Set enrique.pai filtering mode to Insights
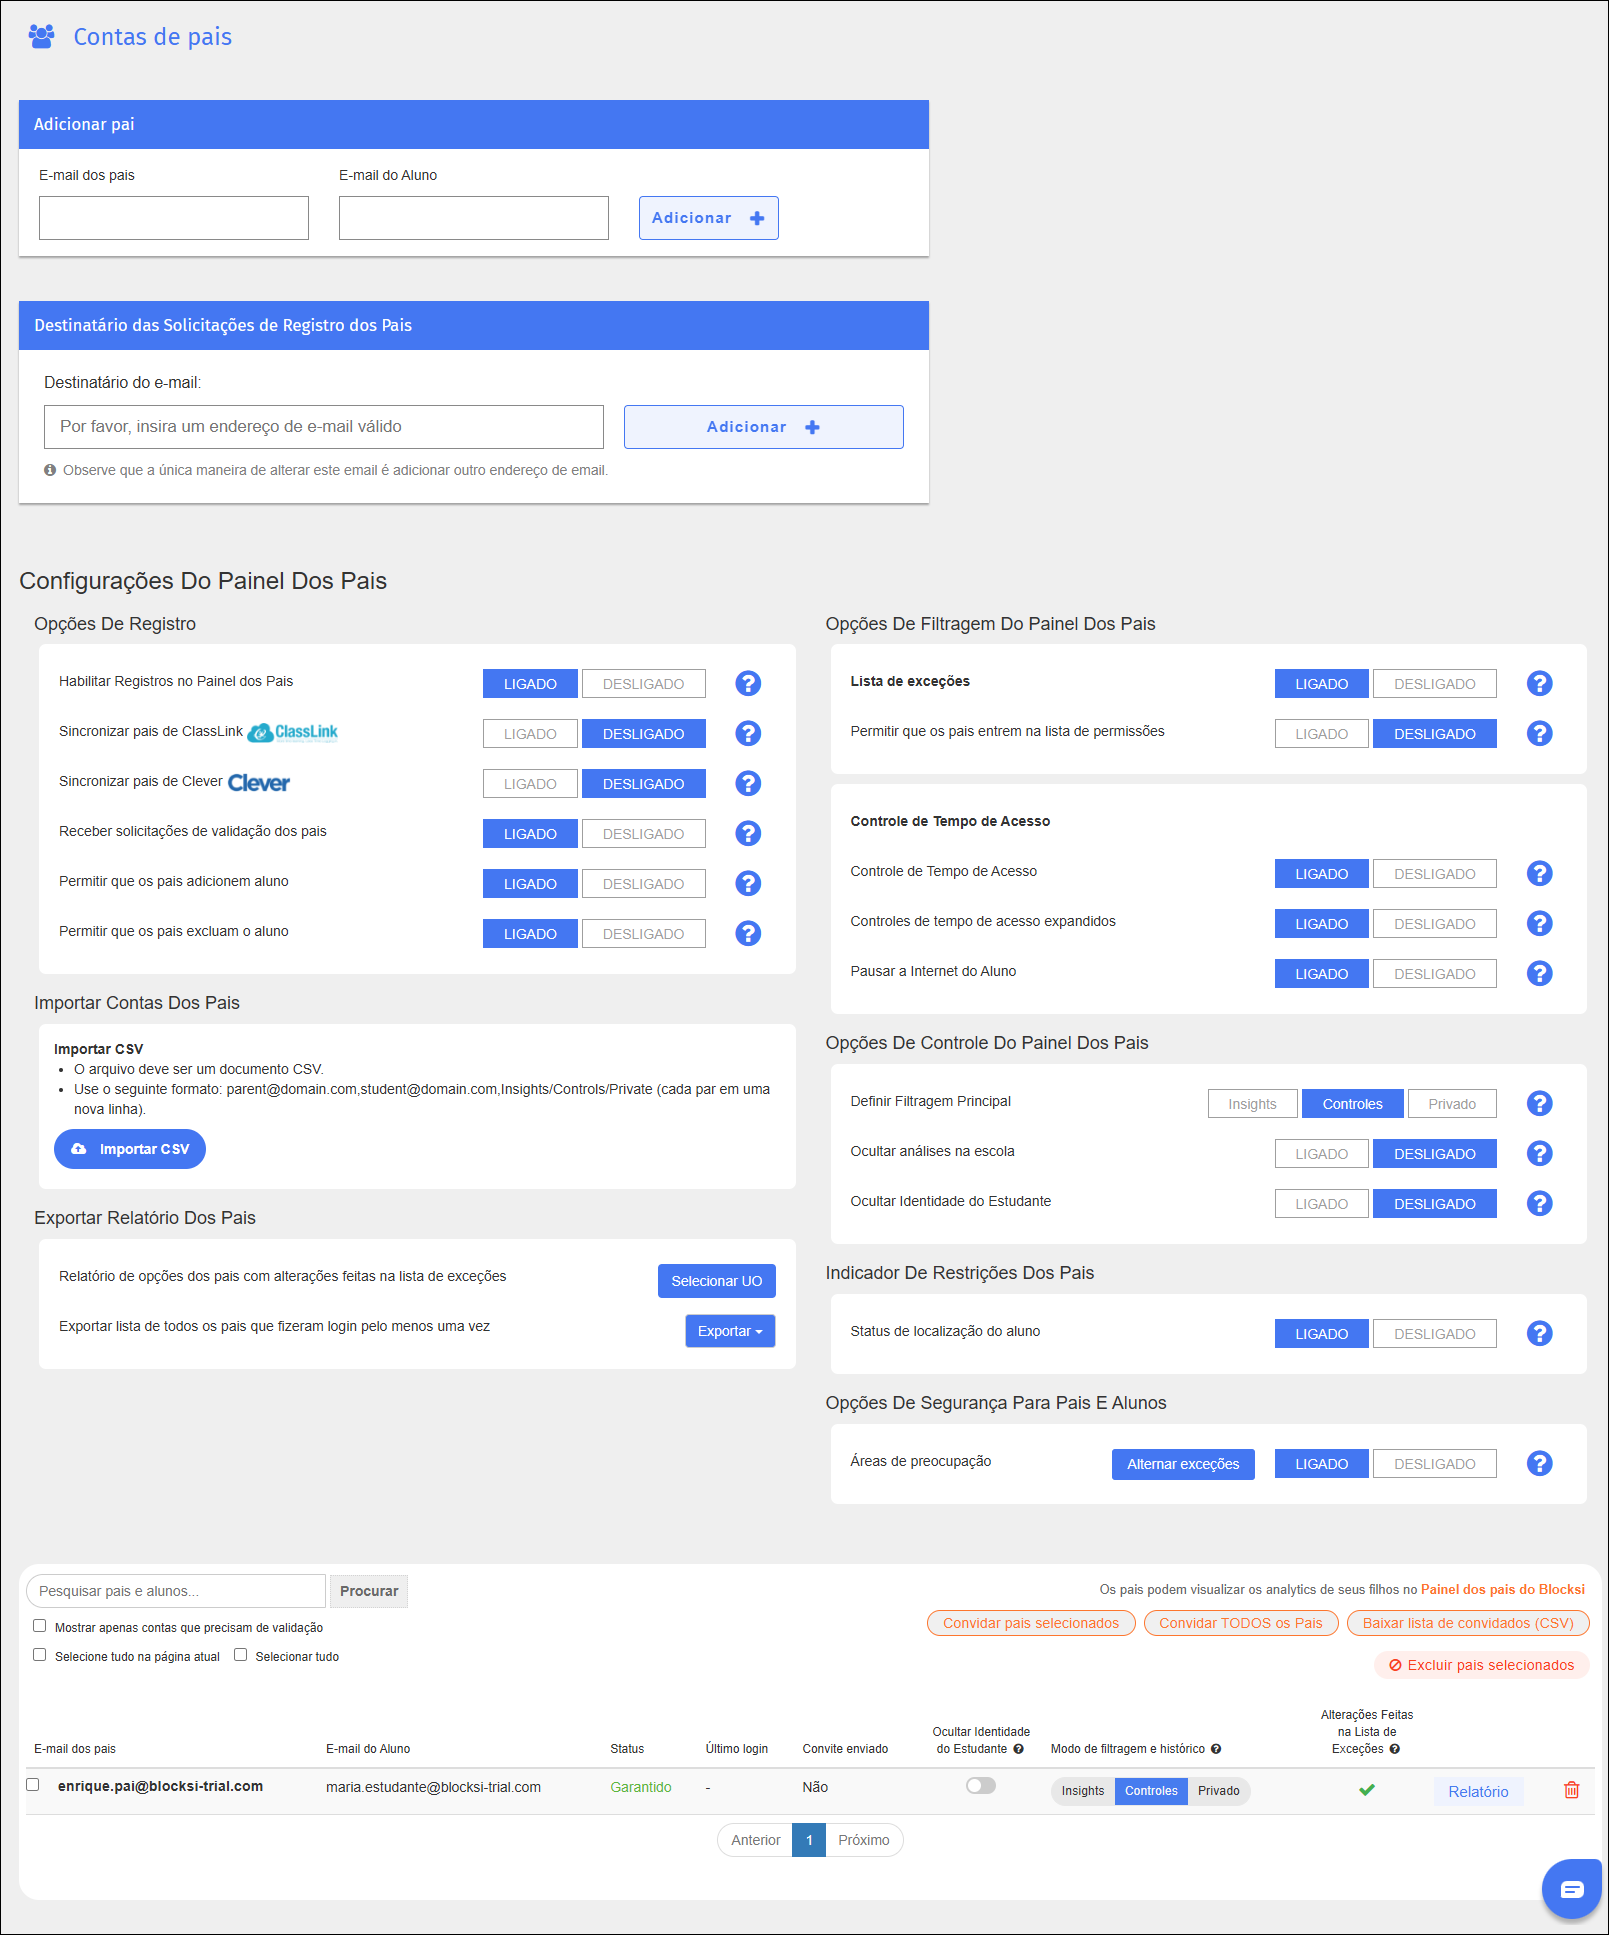 (x=1083, y=1791)
